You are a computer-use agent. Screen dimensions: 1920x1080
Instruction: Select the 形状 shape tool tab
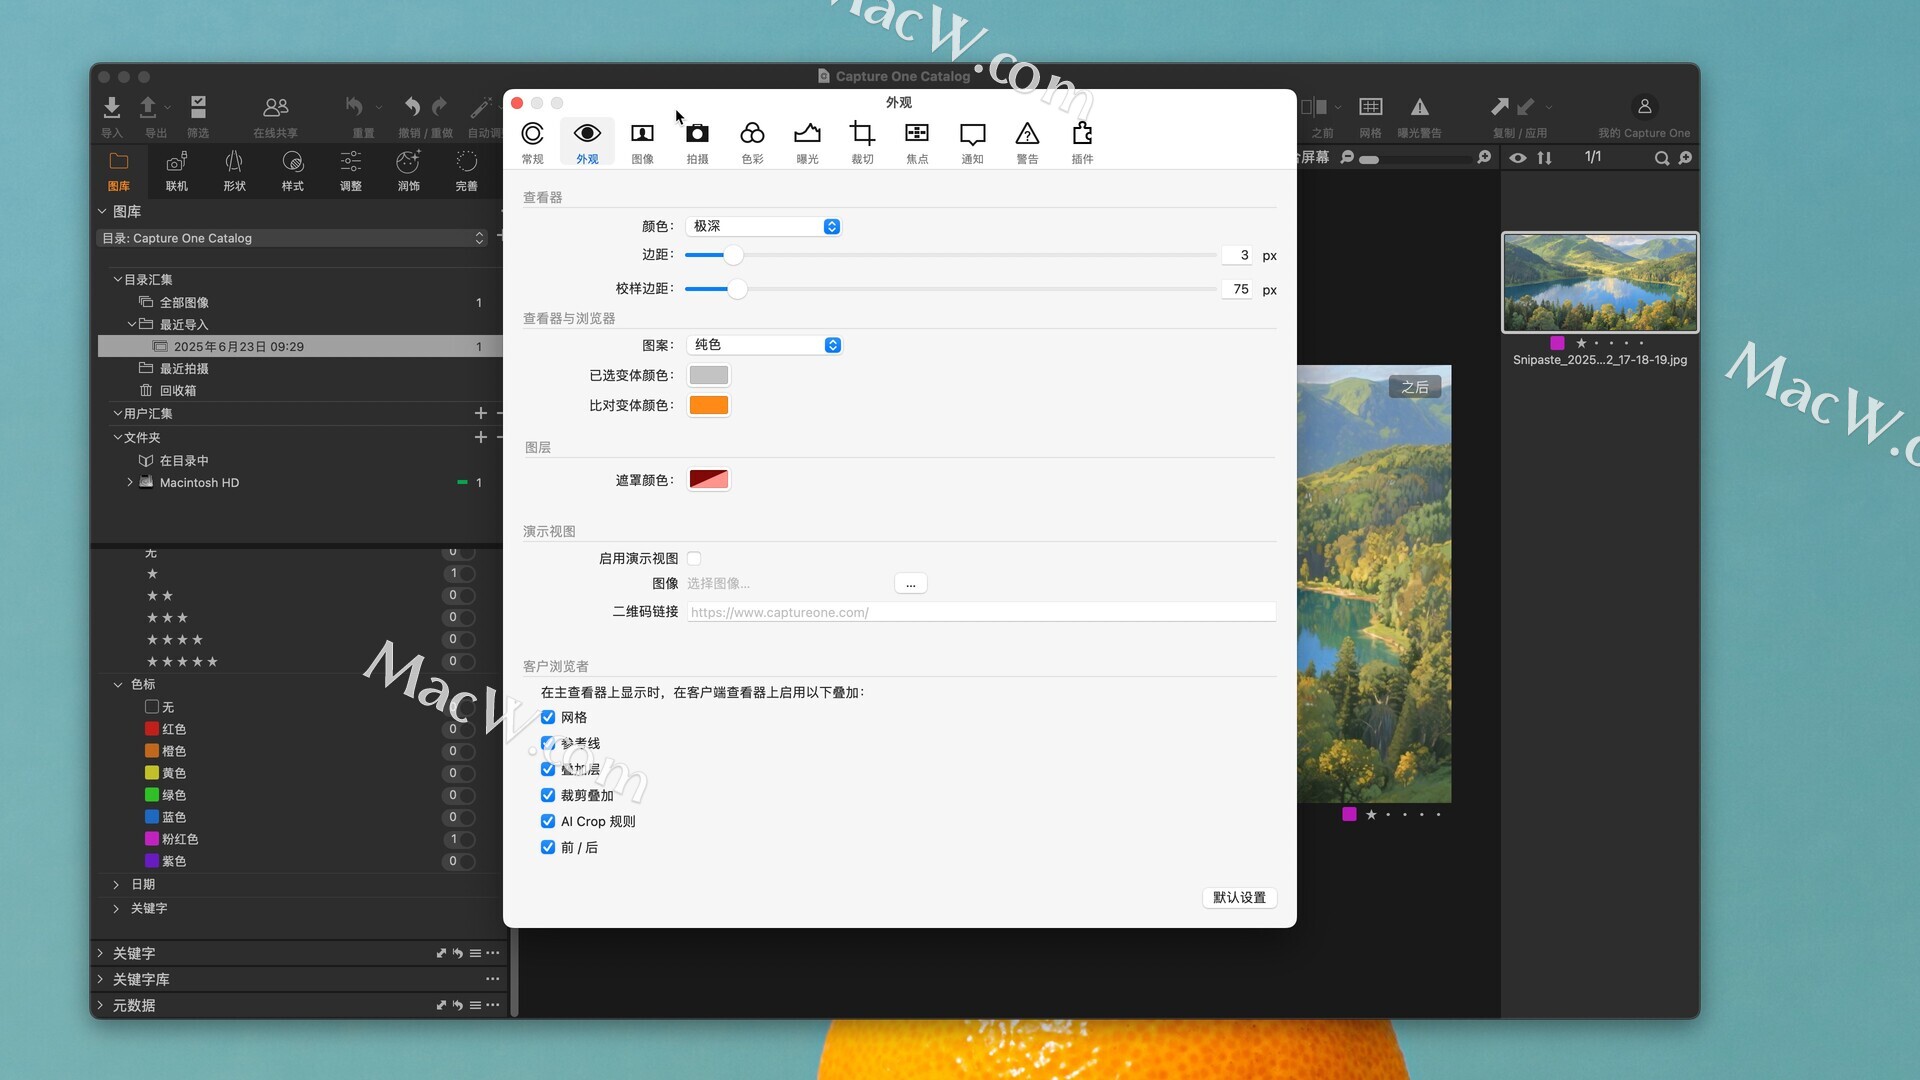[235, 170]
